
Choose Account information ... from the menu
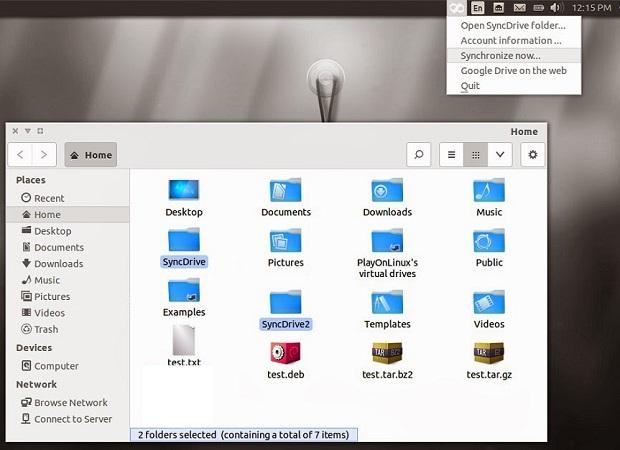point(514,40)
